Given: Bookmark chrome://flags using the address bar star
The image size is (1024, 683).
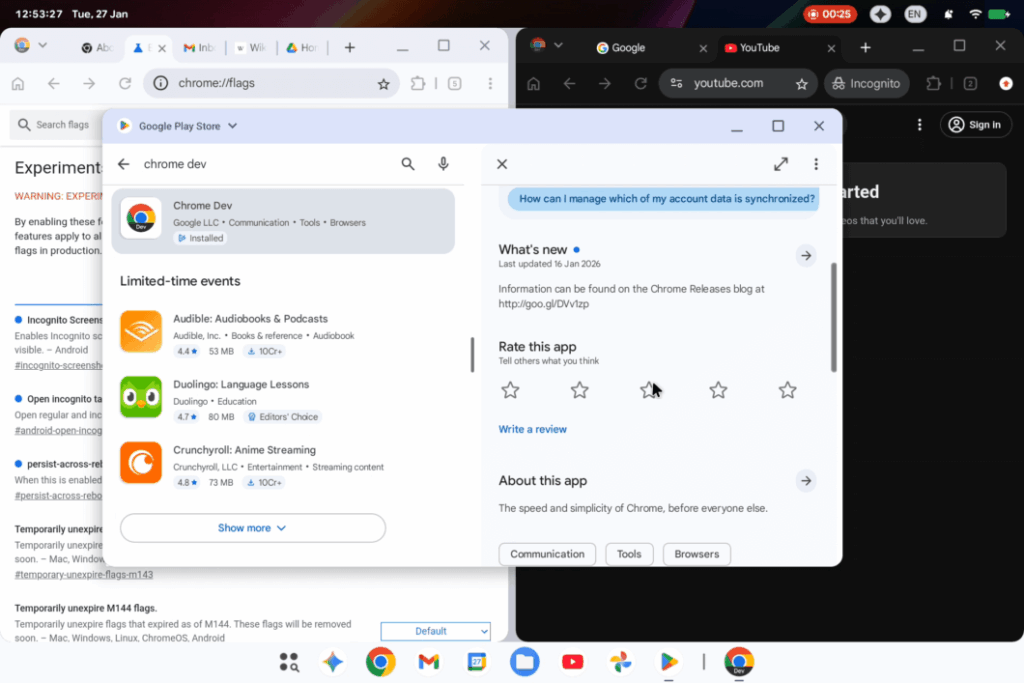Looking at the screenshot, I should point(384,84).
